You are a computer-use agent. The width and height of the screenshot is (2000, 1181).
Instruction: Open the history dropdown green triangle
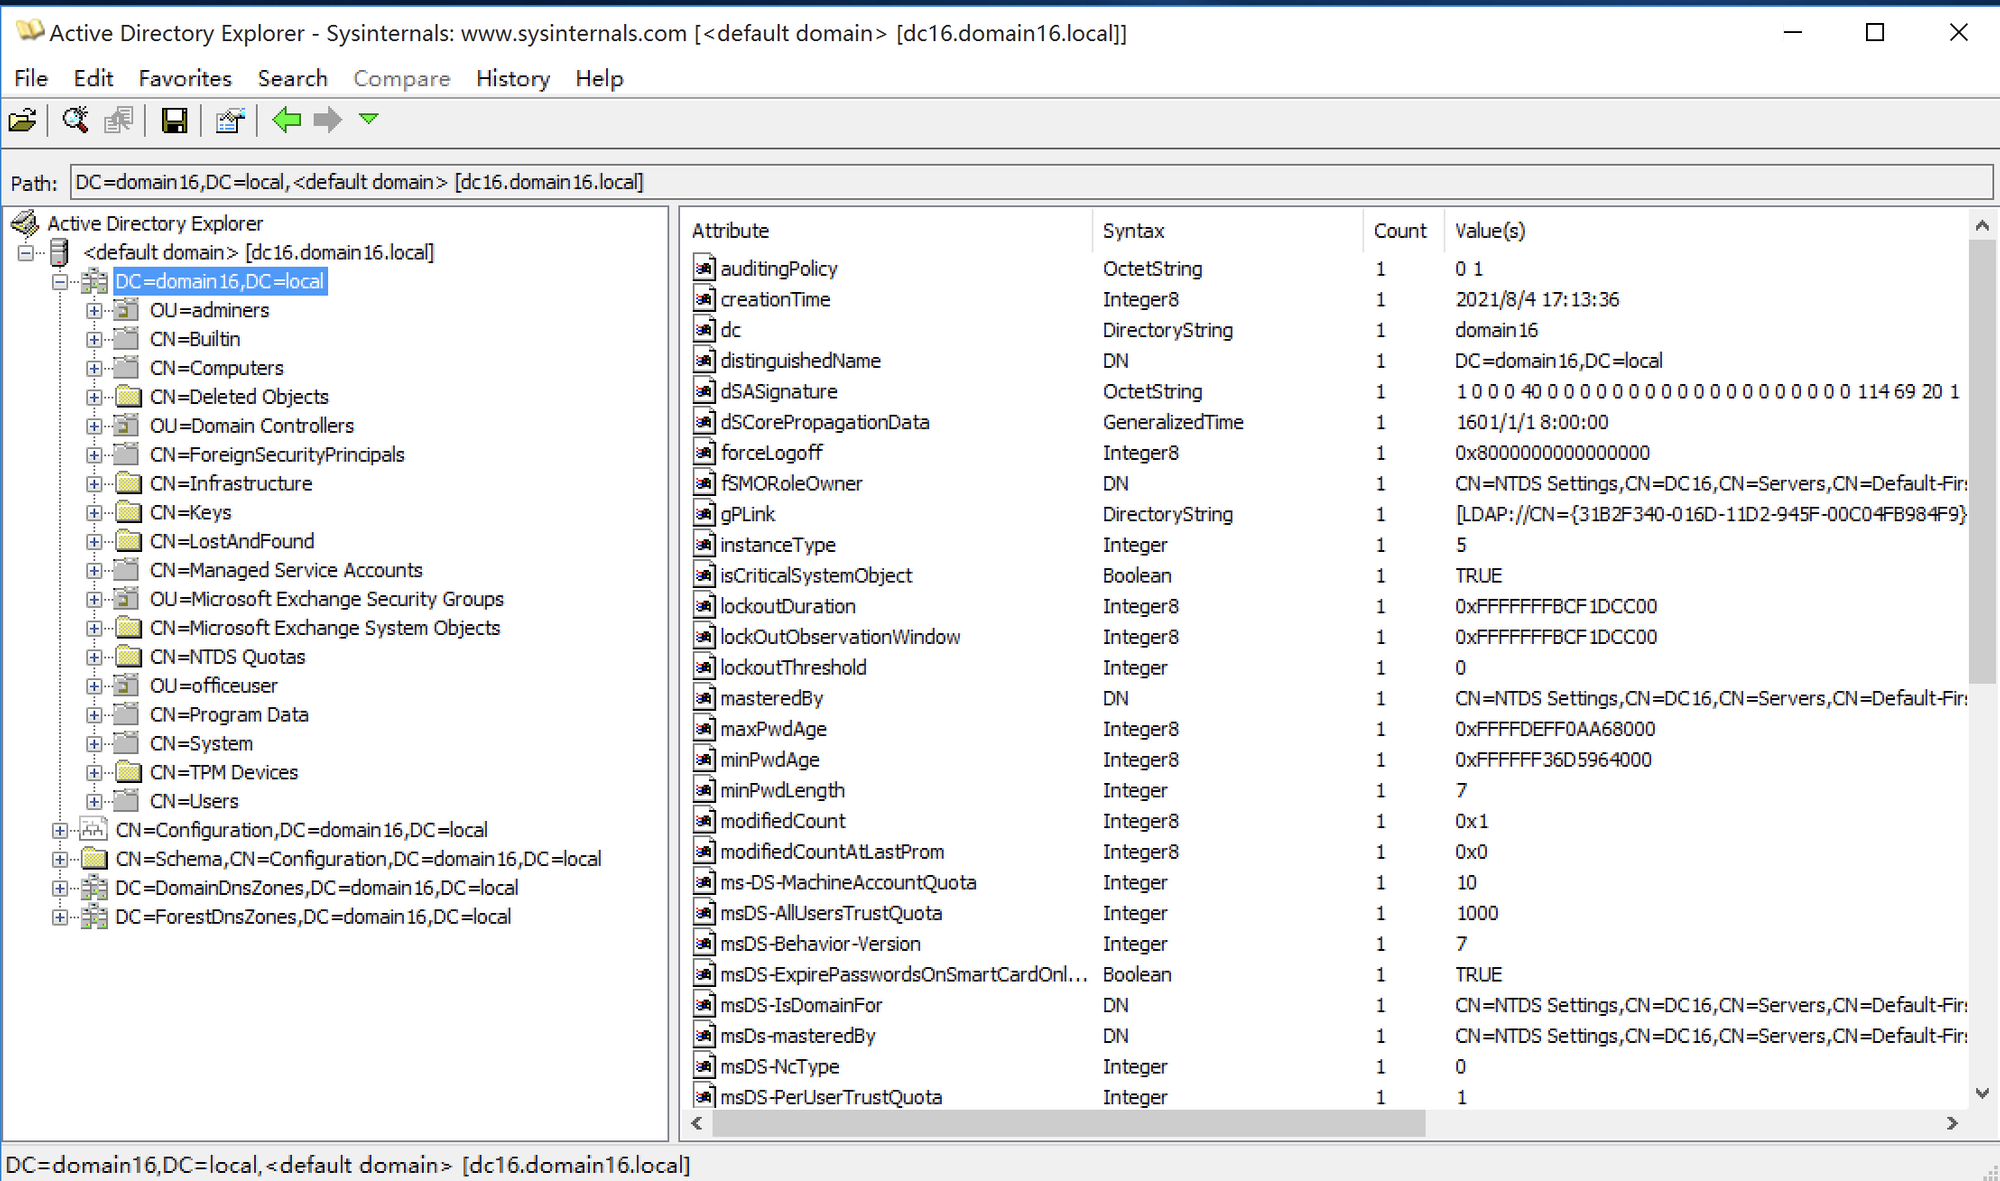369,119
